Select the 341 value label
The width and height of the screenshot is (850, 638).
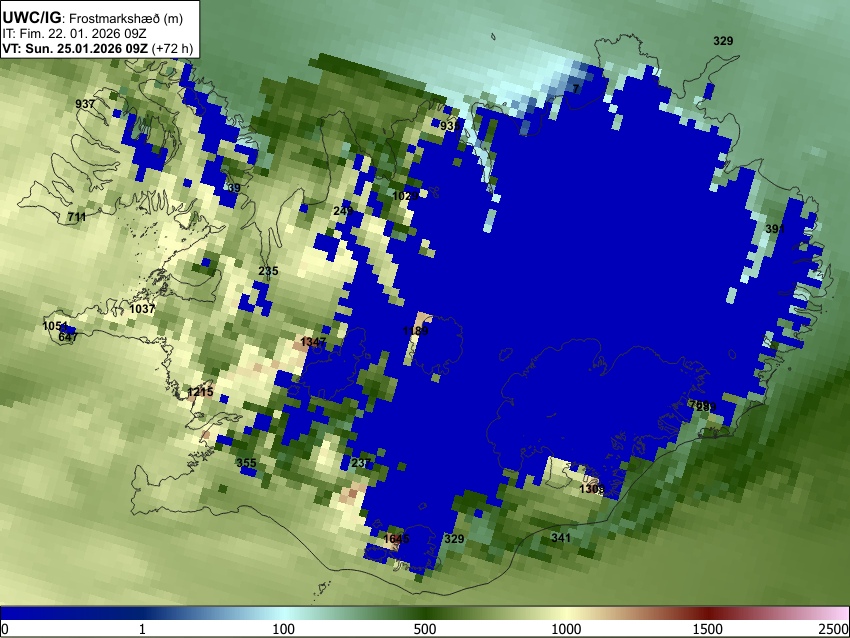pyautogui.click(x=561, y=538)
